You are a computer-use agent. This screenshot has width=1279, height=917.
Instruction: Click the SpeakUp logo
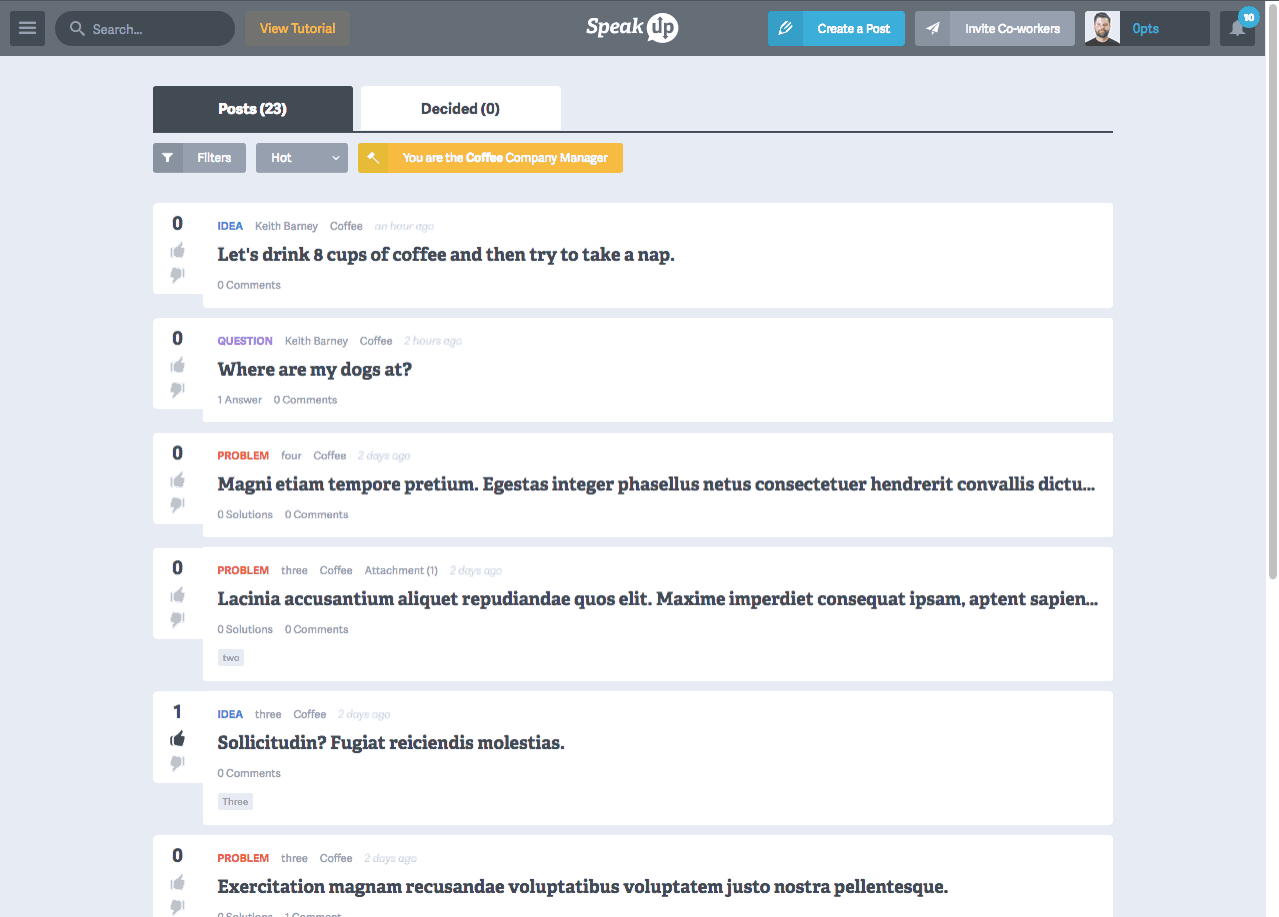pos(632,28)
